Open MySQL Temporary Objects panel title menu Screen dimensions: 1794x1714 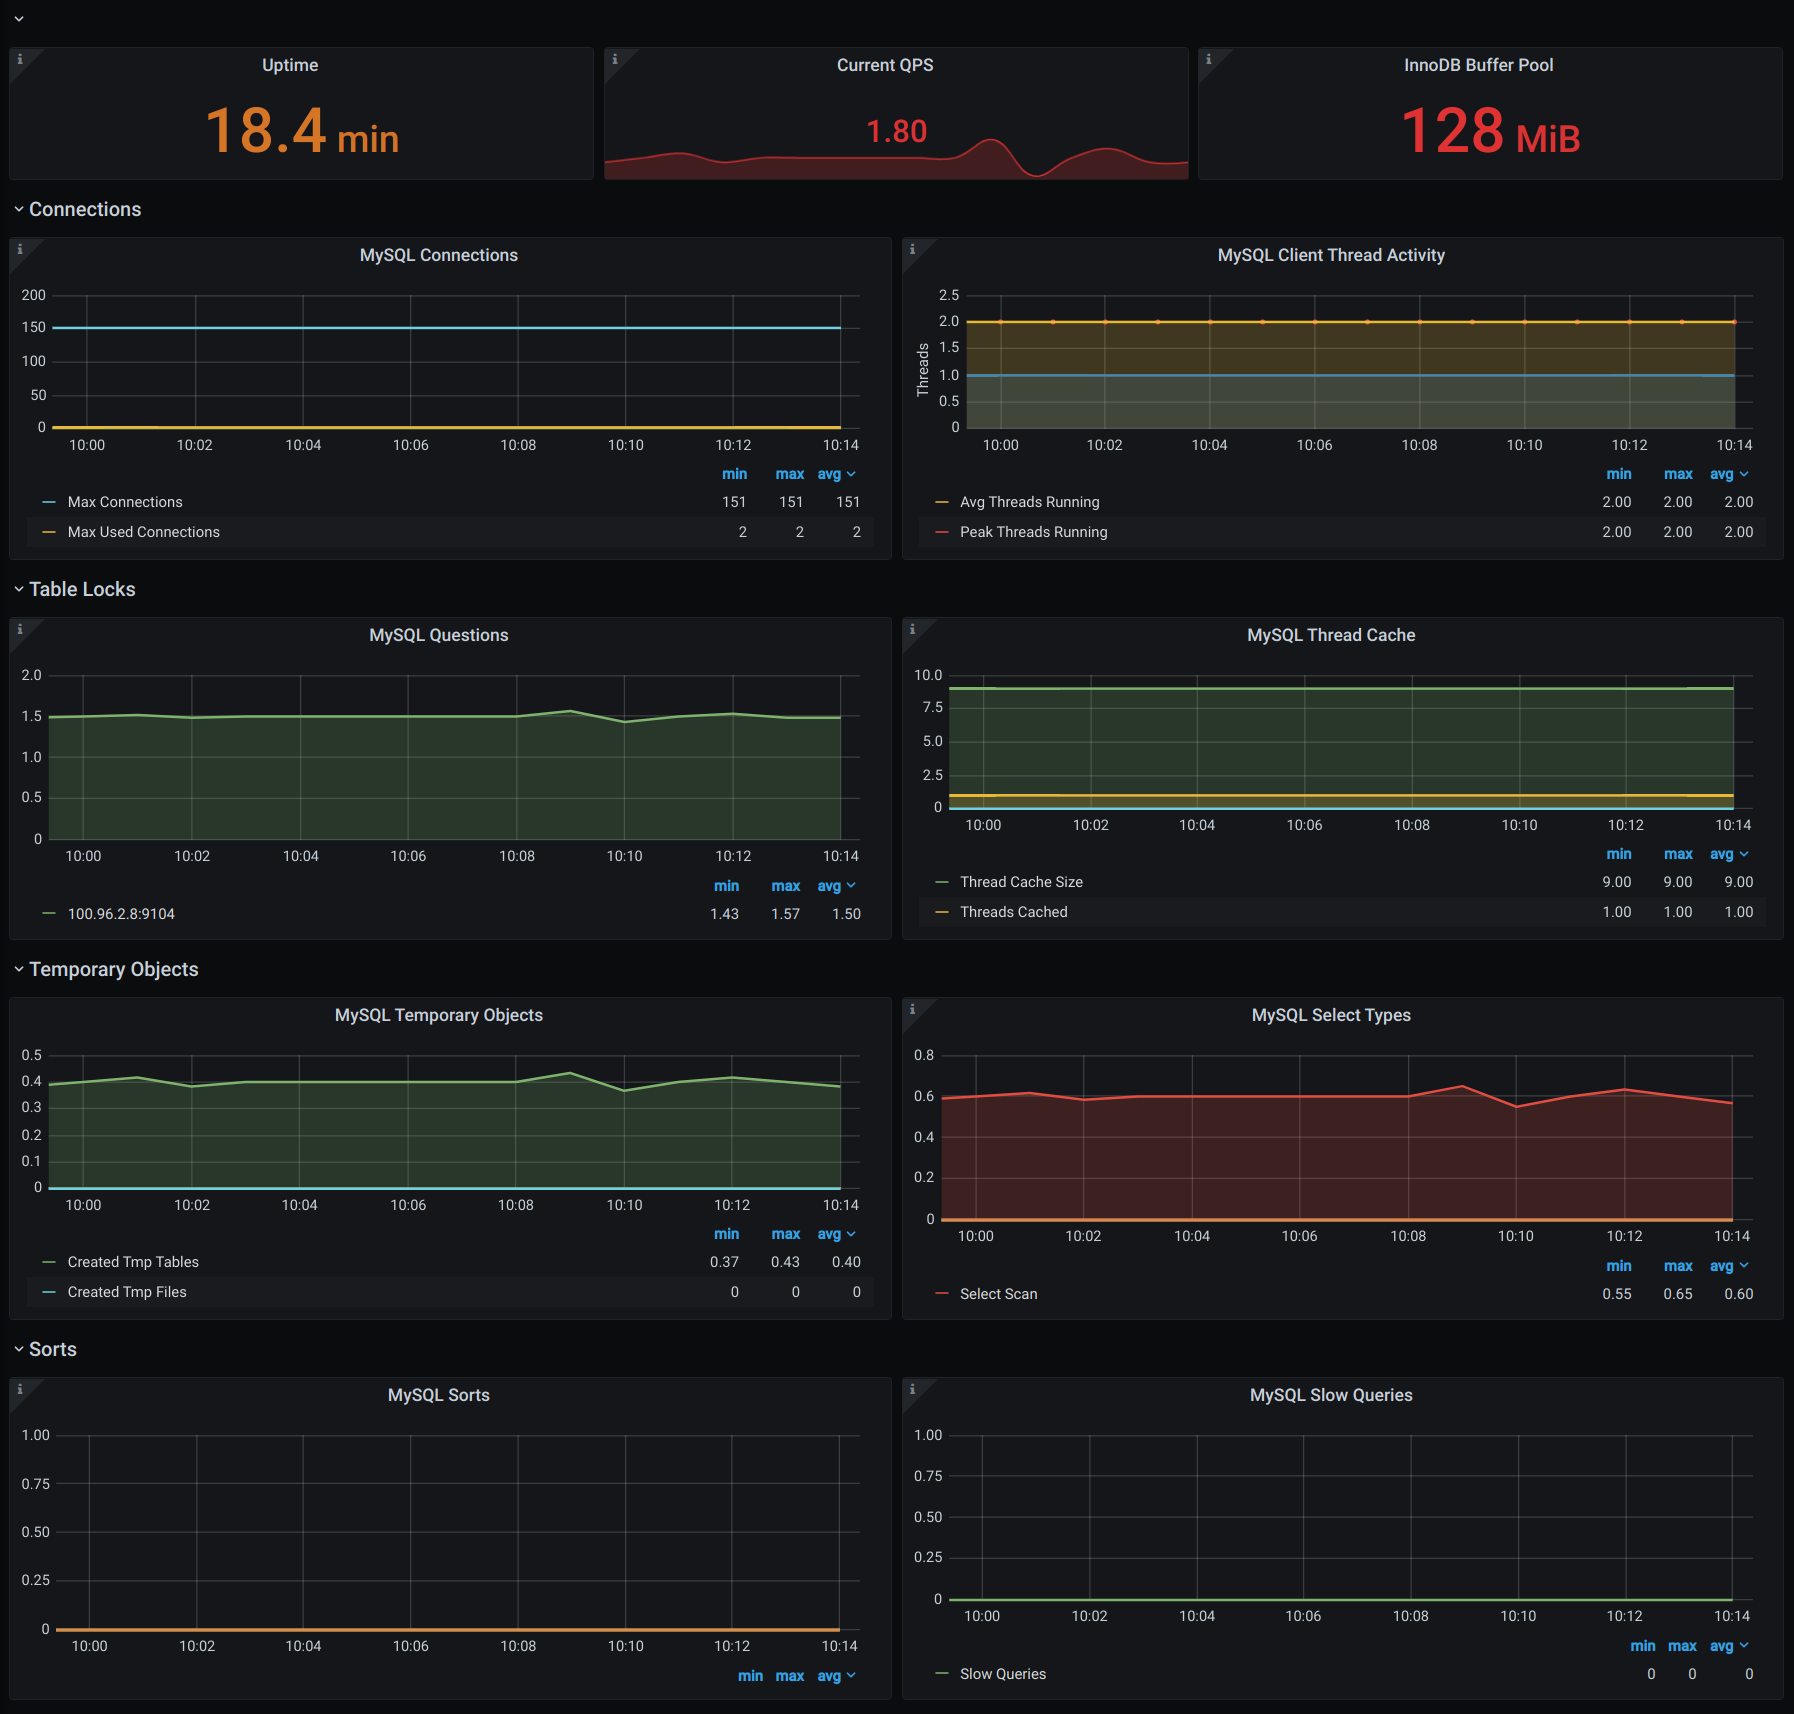[439, 1015]
